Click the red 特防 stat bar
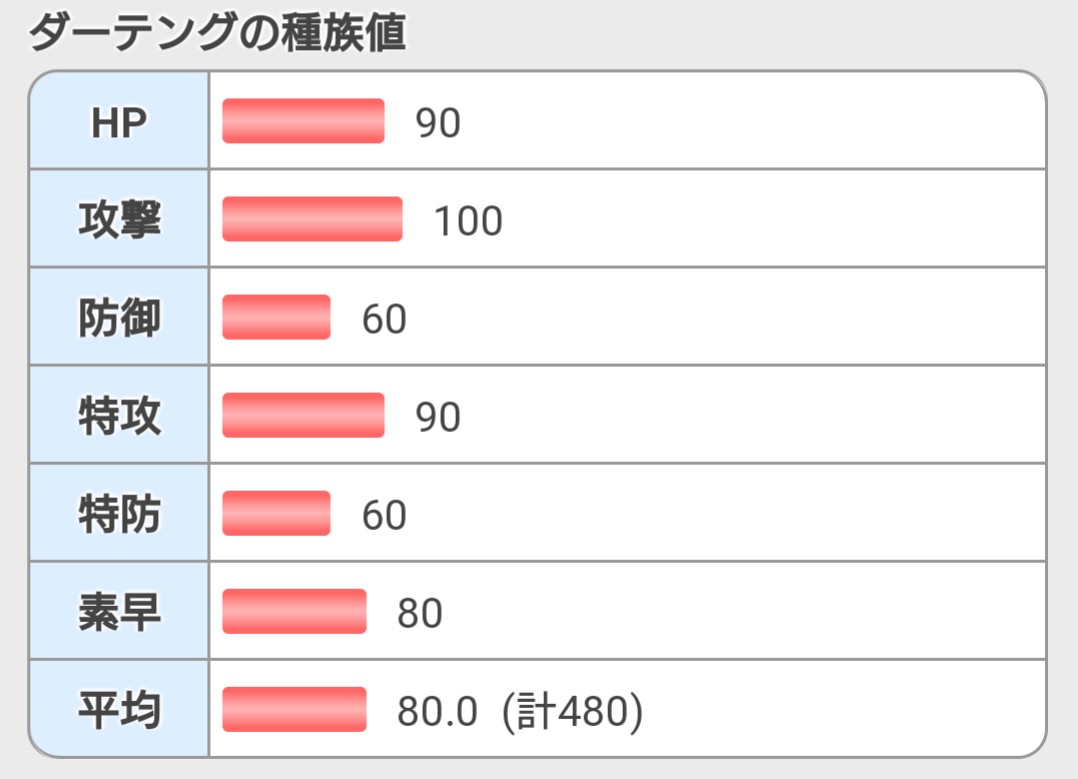 pyautogui.click(x=276, y=513)
